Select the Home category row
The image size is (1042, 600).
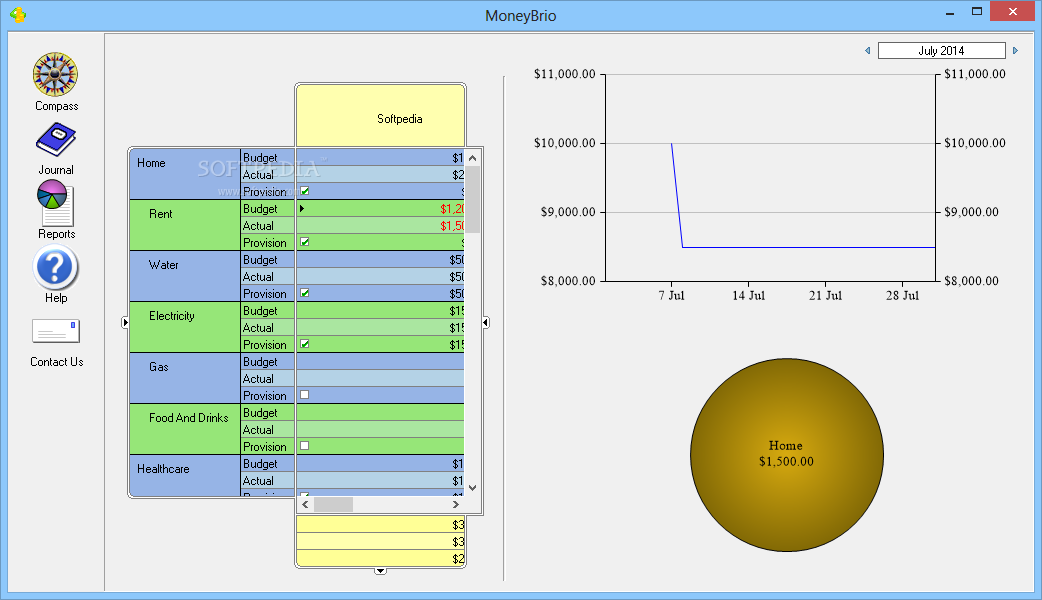[x=185, y=174]
